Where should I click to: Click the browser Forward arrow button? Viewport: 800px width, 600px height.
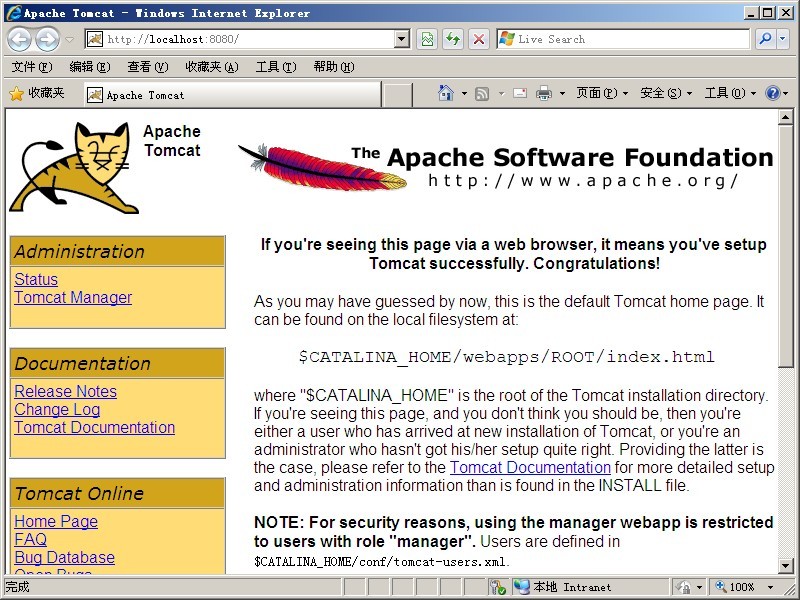coord(47,39)
